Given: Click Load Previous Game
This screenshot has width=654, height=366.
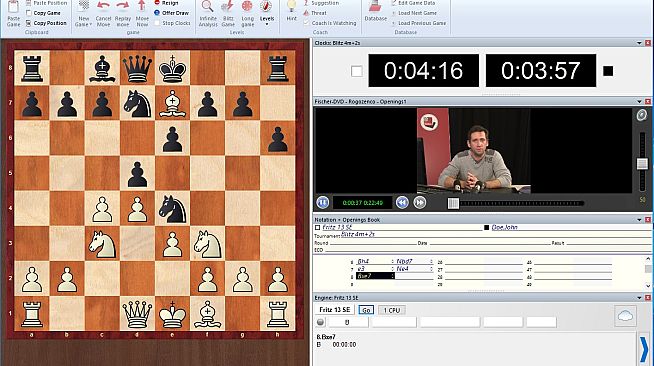Looking at the screenshot, I should [x=422, y=23].
